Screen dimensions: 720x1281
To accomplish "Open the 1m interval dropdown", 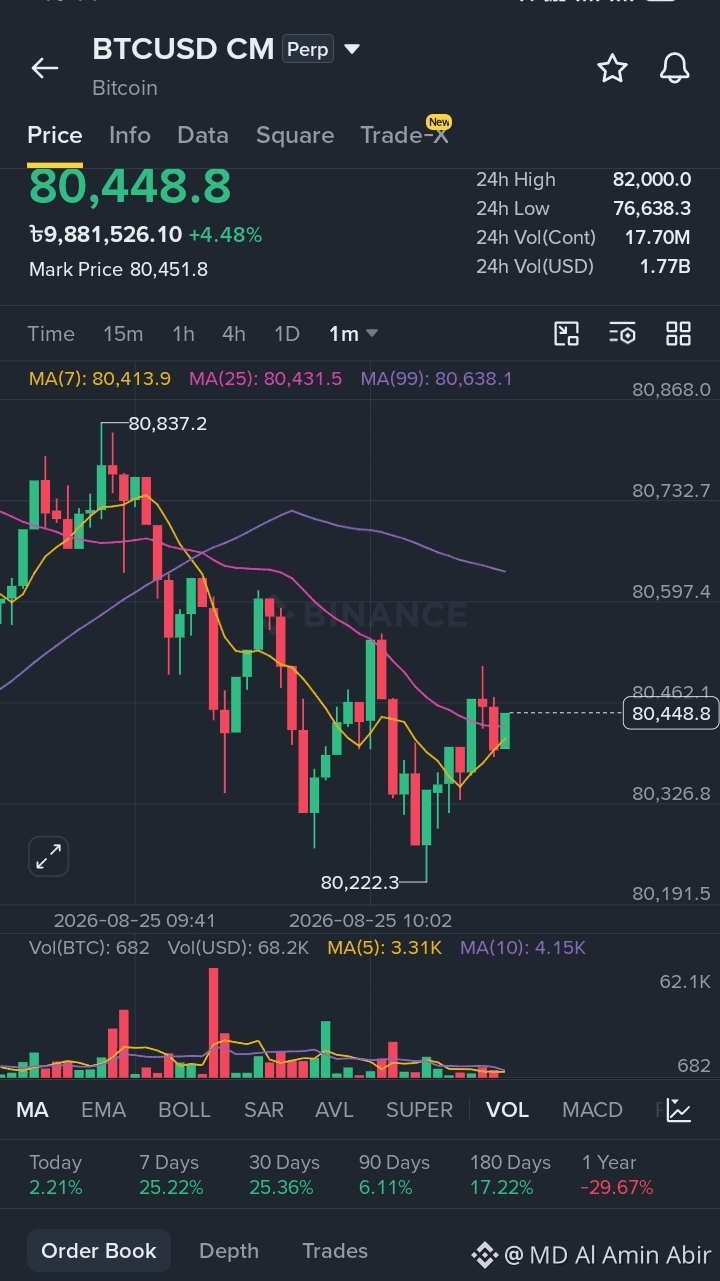I will [x=353, y=334].
